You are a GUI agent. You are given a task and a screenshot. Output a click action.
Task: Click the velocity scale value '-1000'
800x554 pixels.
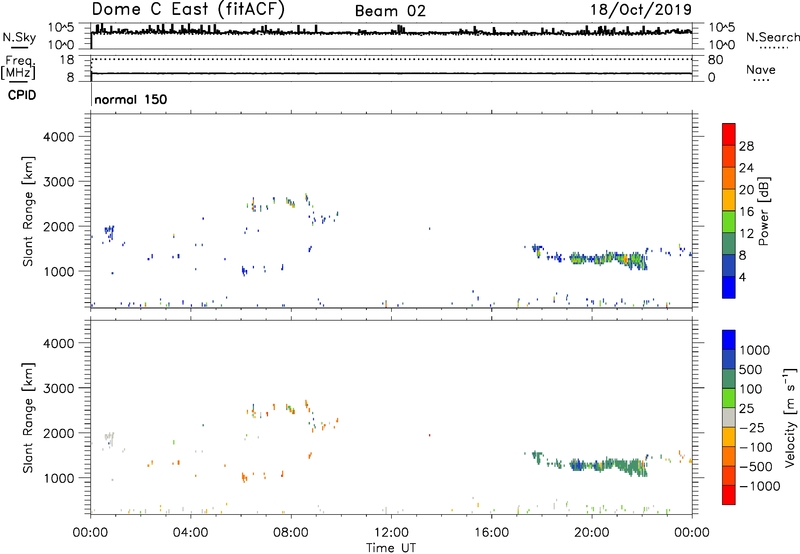(x=760, y=486)
